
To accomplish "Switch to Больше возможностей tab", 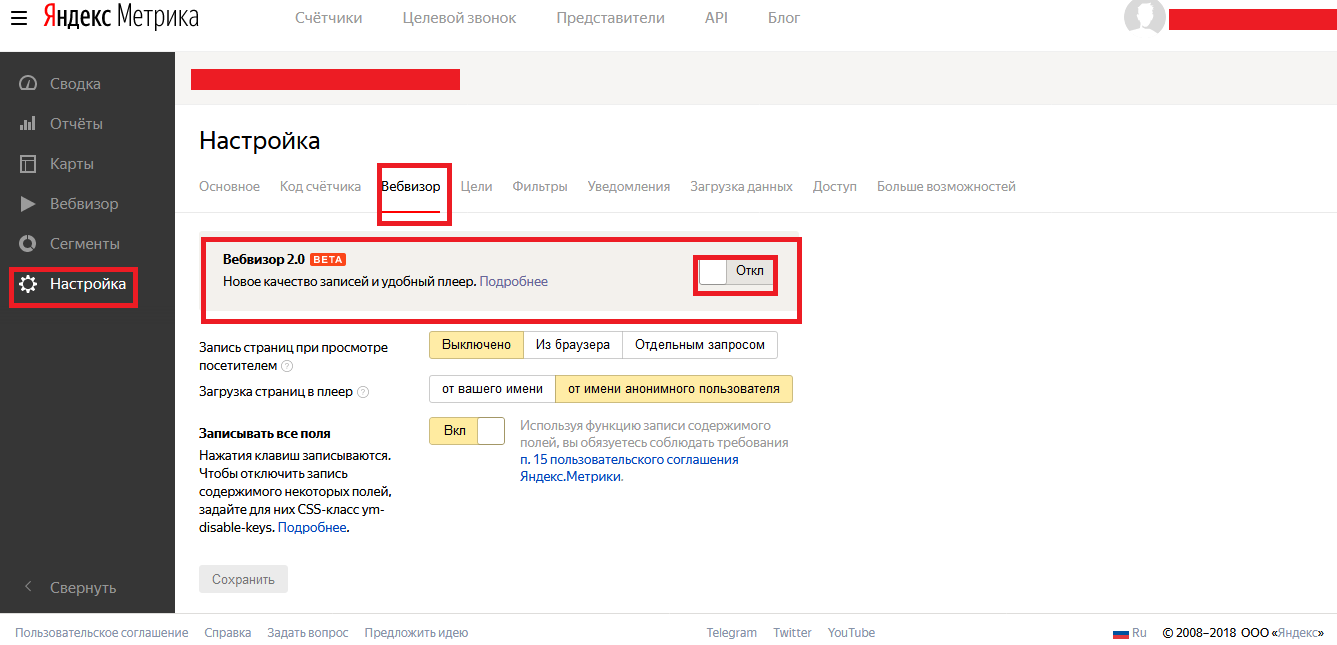I will click(x=946, y=186).
